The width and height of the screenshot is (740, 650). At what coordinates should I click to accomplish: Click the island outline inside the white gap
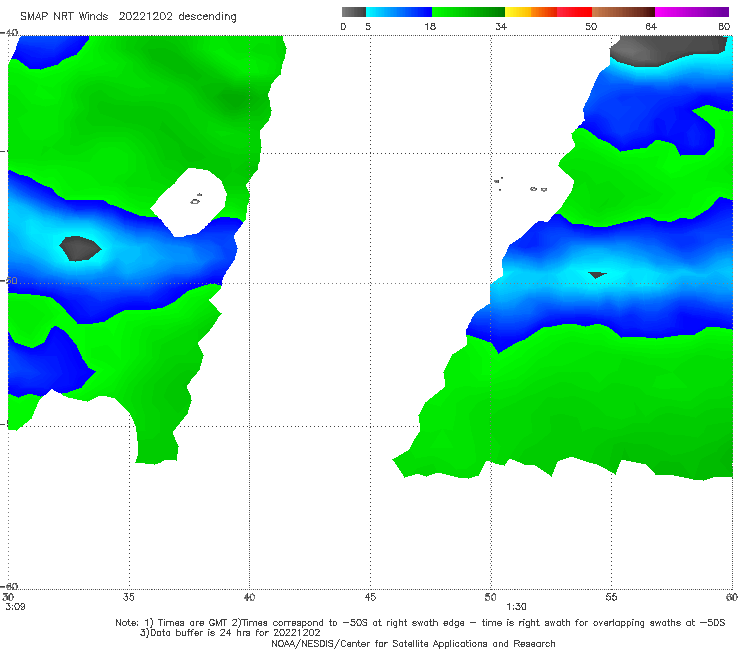pos(196,200)
